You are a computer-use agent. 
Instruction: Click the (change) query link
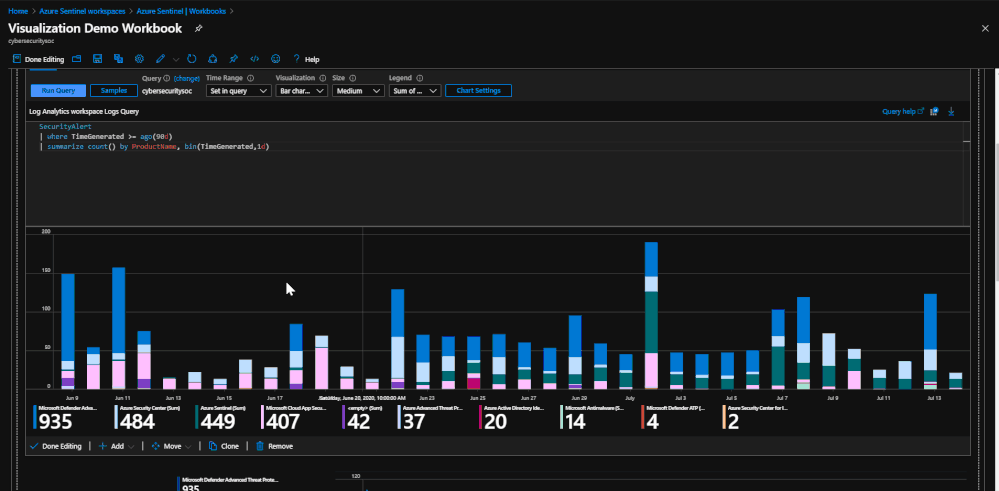point(187,78)
